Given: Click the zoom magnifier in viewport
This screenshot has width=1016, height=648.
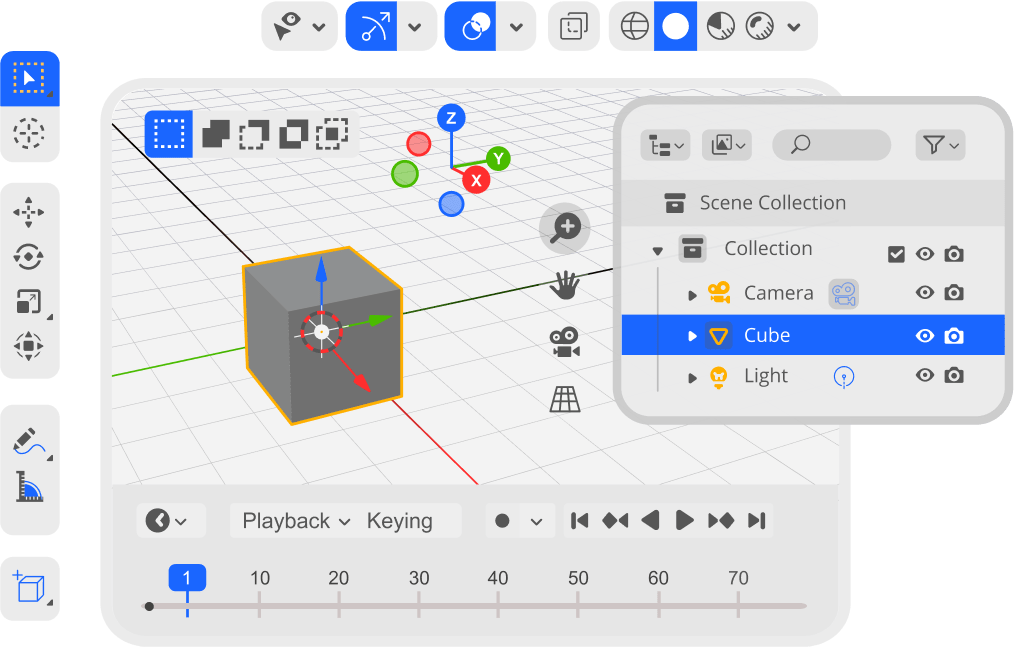Looking at the screenshot, I should click(565, 228).
